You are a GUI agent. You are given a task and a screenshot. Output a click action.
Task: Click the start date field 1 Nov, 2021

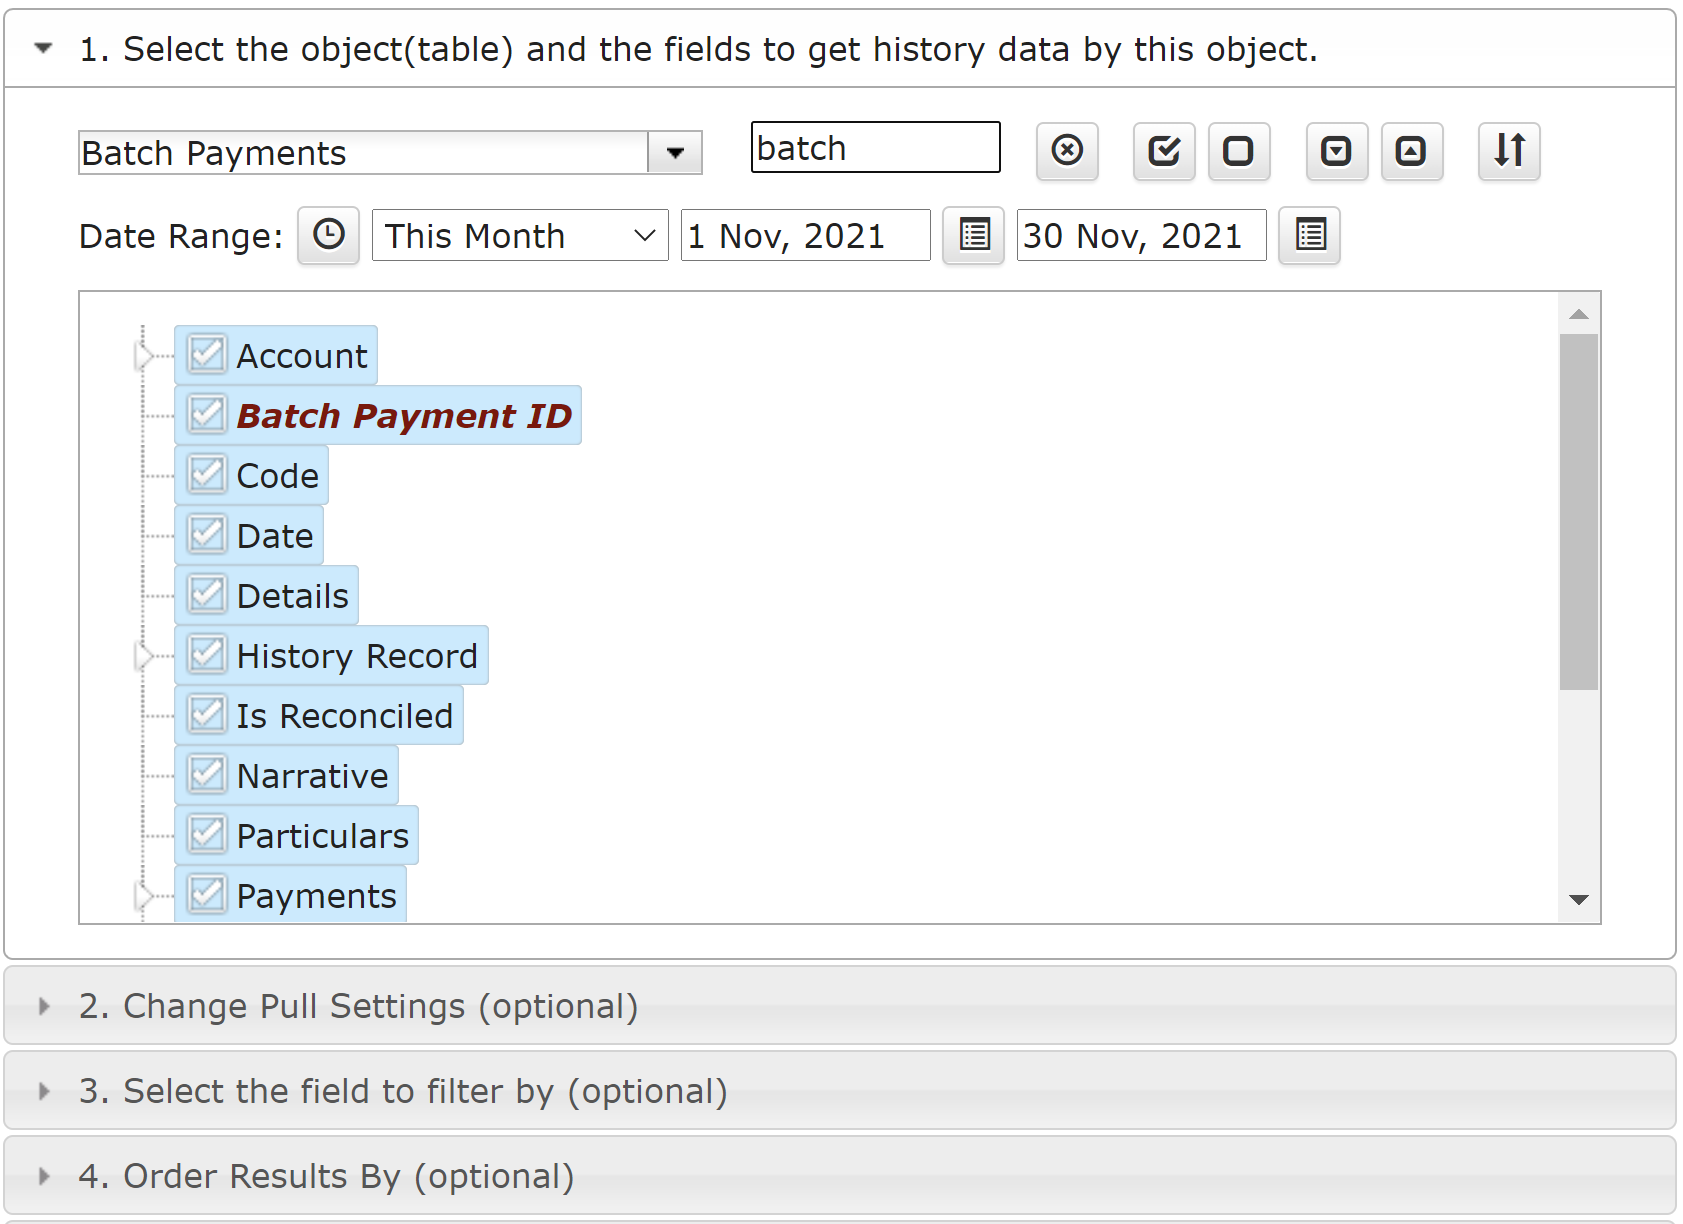tap(805, 236)
